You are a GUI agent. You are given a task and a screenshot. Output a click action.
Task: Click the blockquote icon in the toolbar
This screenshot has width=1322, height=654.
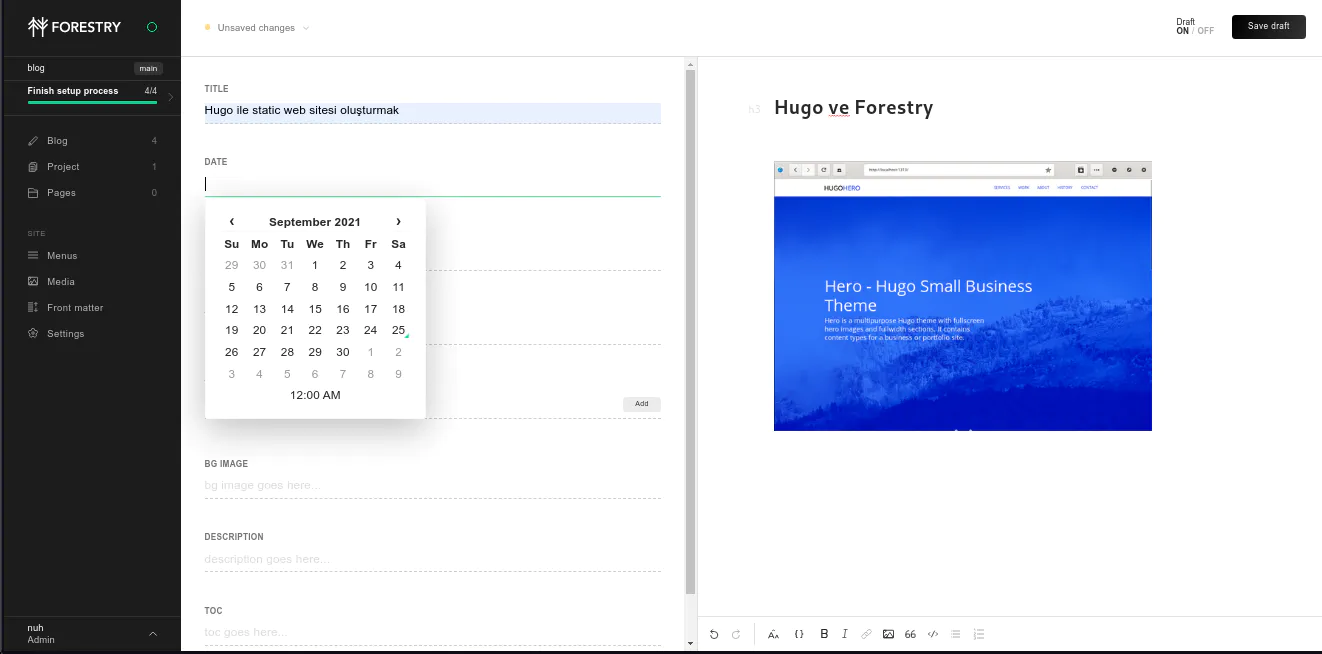click(910, 634)
